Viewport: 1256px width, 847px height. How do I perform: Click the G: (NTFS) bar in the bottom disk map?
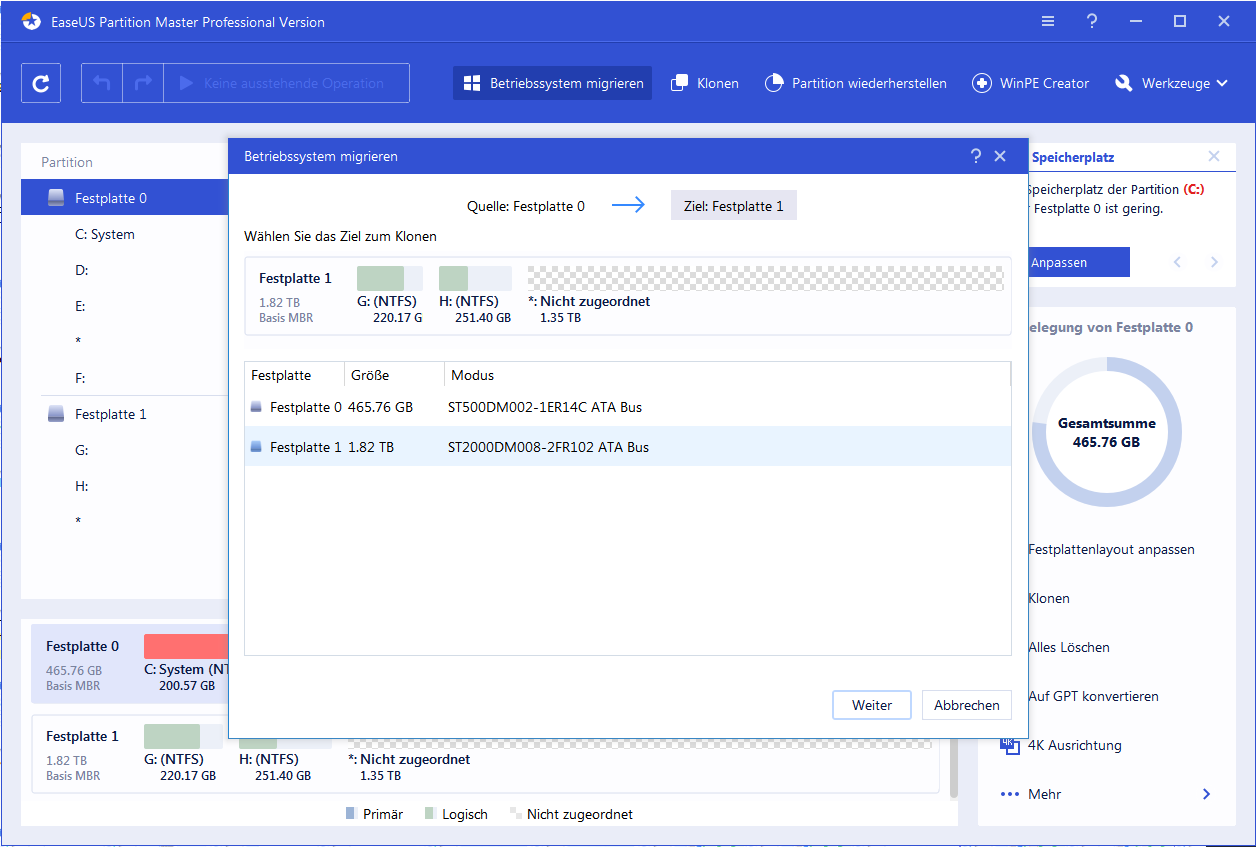tap(183, 738)
